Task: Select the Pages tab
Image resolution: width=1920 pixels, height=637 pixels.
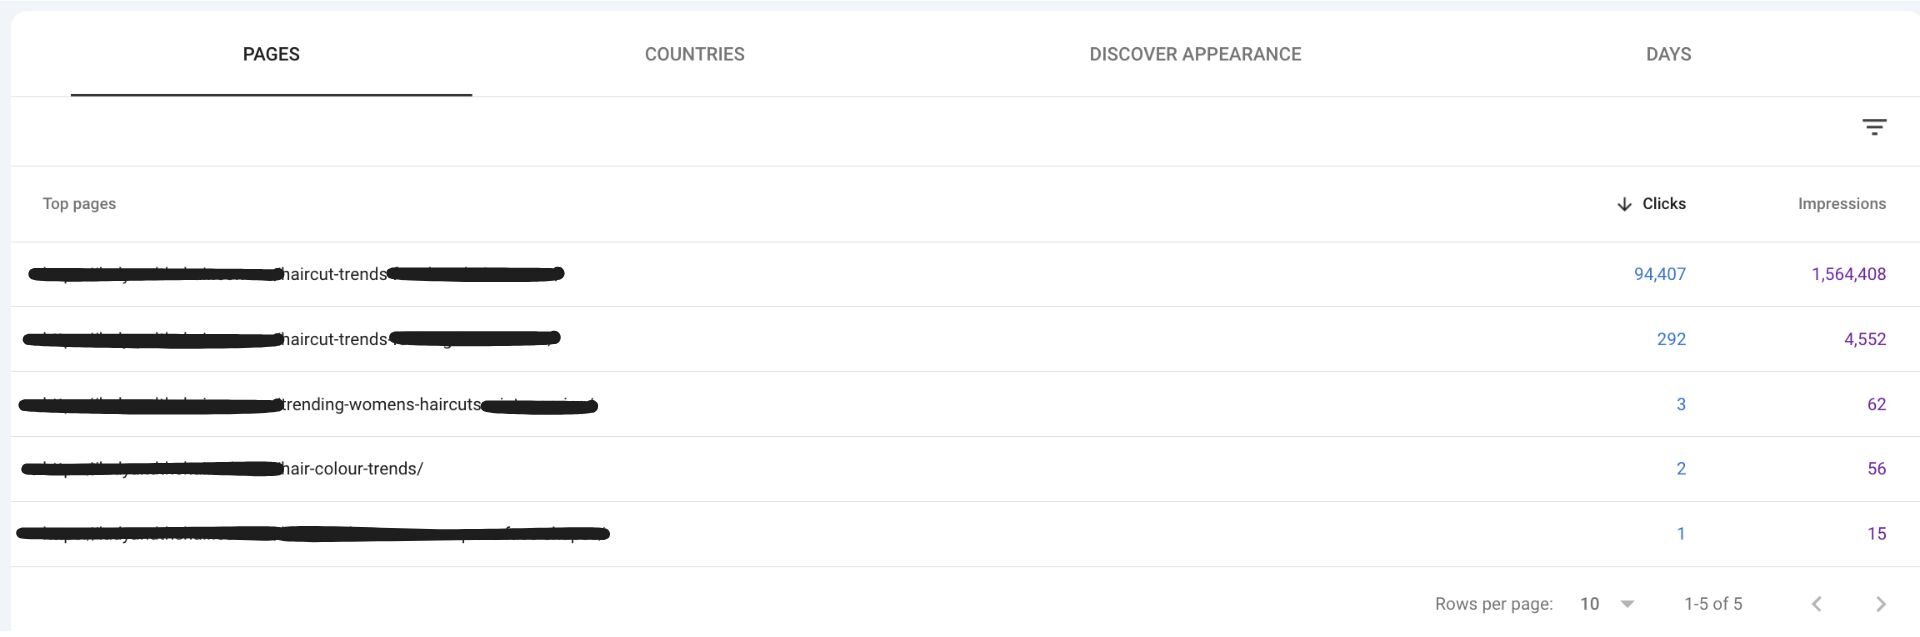Action: click(271, 54)
